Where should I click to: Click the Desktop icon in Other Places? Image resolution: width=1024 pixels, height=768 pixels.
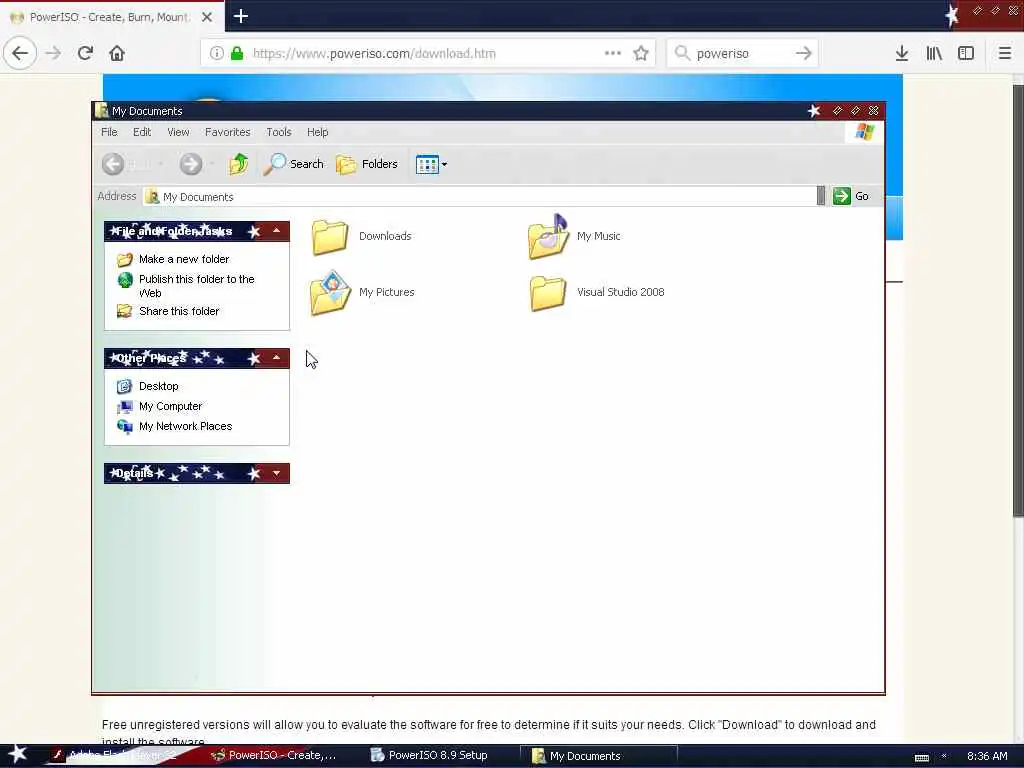coord(124,387)
